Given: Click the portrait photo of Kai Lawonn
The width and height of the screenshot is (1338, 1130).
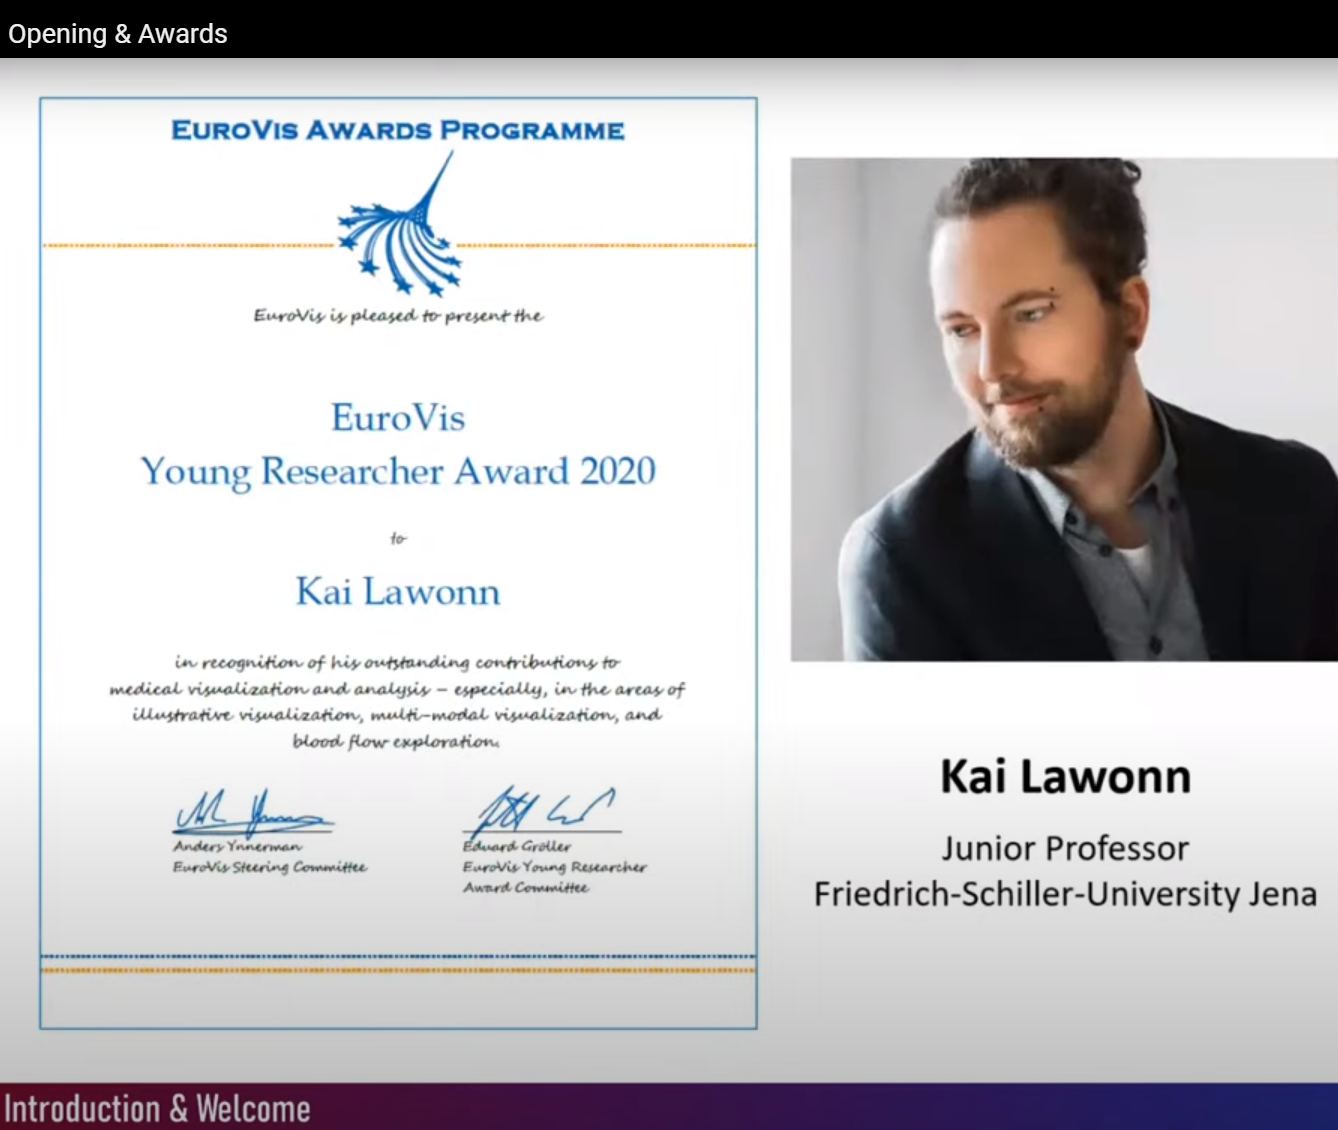Looking at the screenshot, I should pyautogui.click(x=1064, y=409).
